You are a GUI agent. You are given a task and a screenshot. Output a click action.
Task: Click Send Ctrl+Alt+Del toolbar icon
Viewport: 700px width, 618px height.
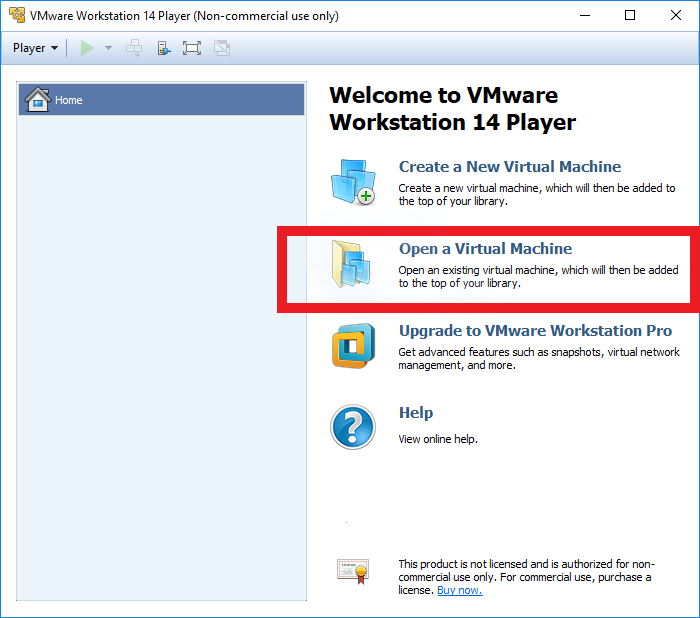pyautogui.click(x=134, y=48)
